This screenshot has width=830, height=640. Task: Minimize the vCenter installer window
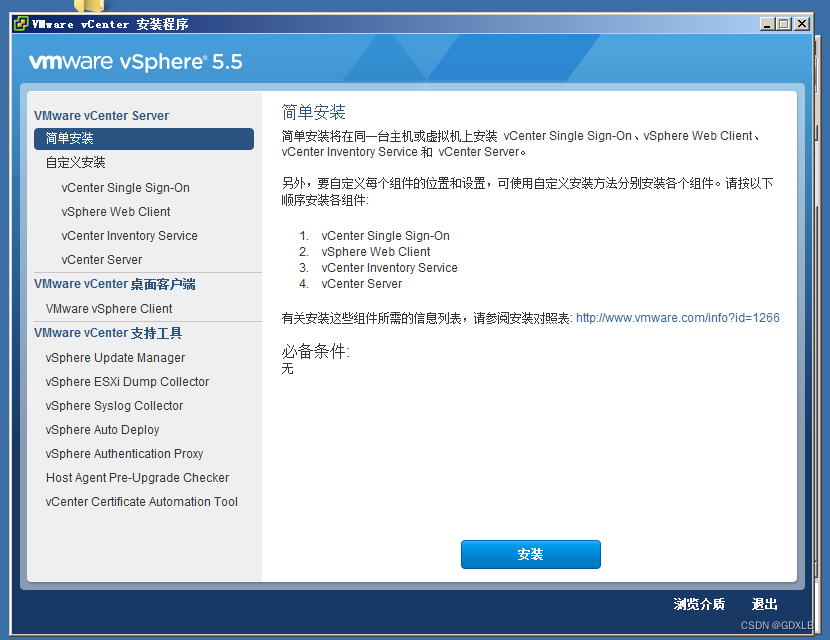(767, 24)
